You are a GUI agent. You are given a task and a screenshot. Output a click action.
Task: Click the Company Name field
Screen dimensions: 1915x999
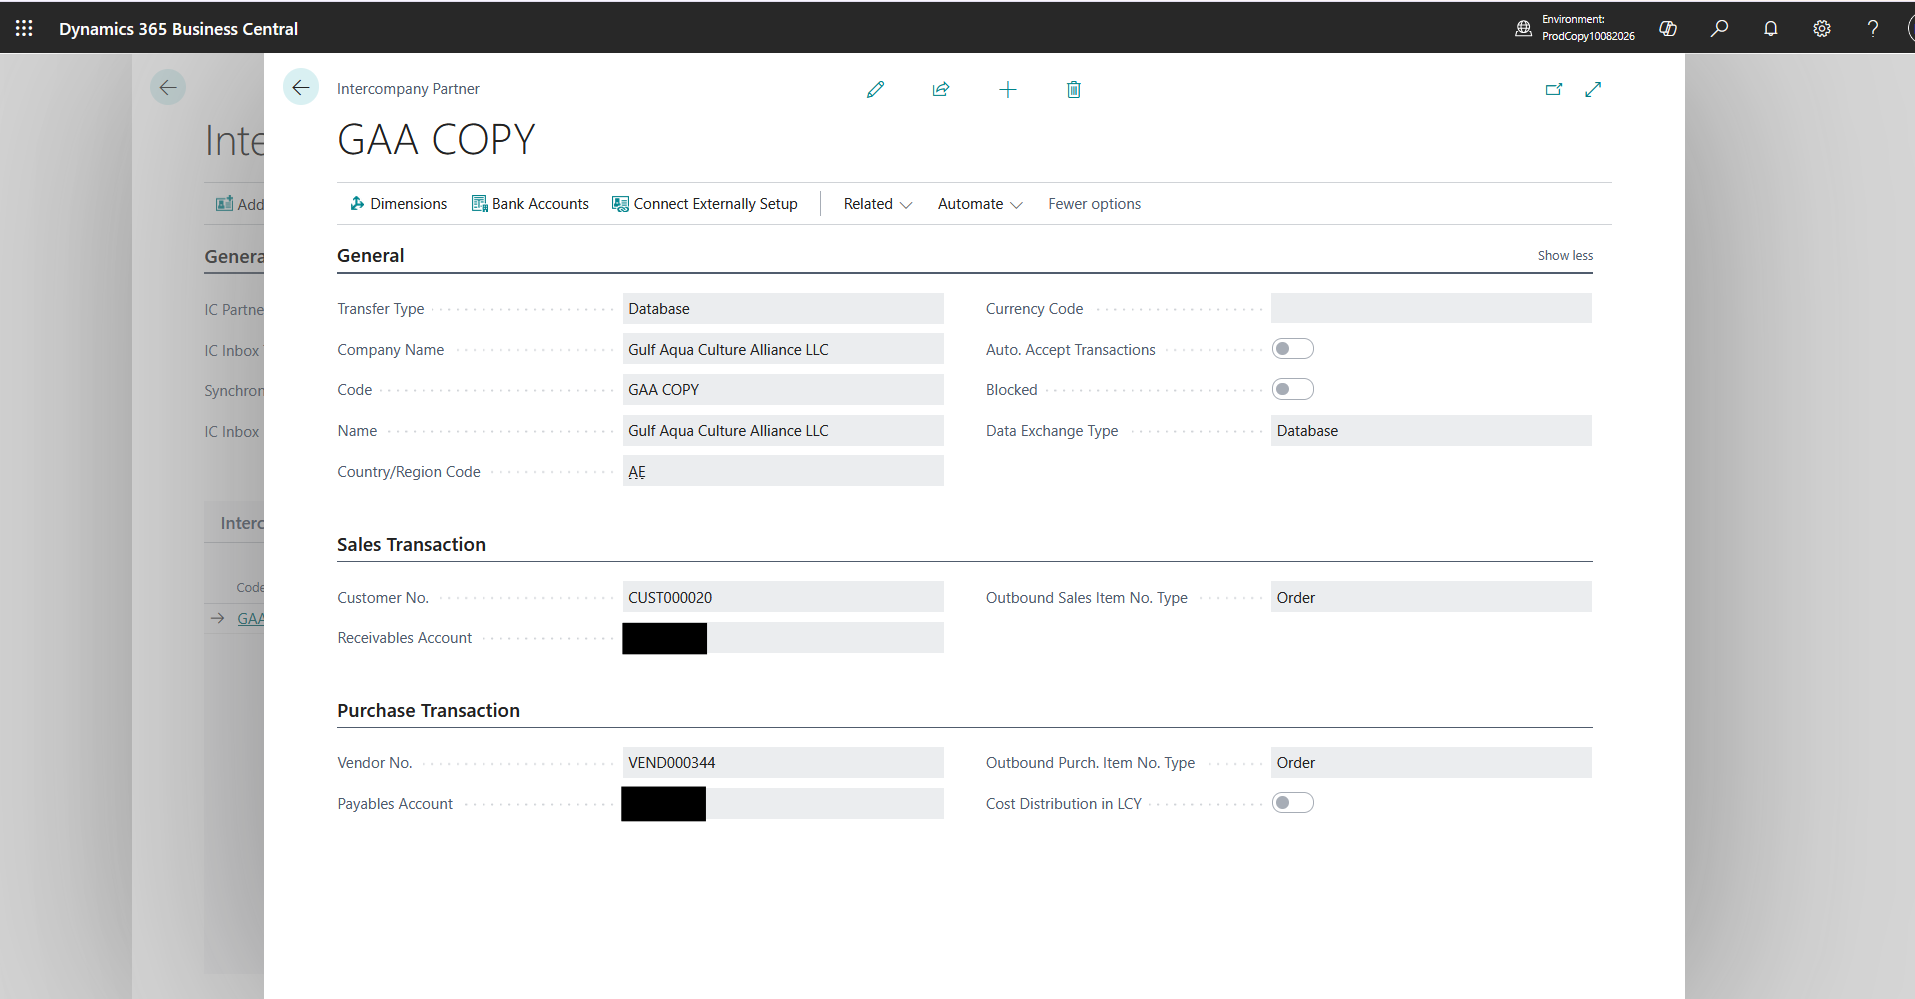(x=783, y=349)
